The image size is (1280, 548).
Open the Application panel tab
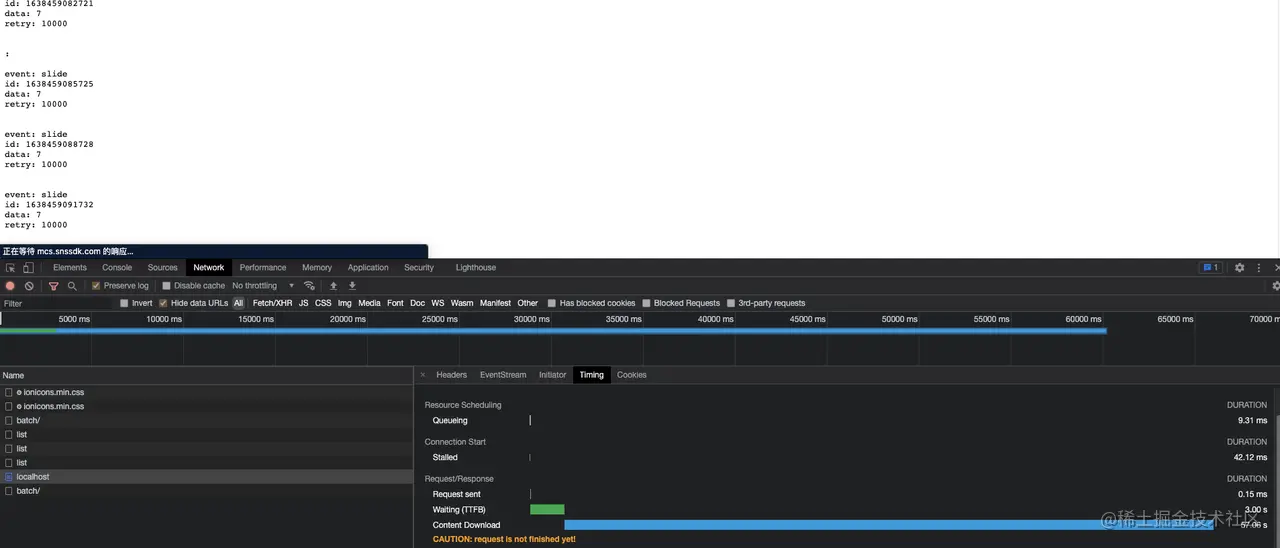click(x=368, y=268)
